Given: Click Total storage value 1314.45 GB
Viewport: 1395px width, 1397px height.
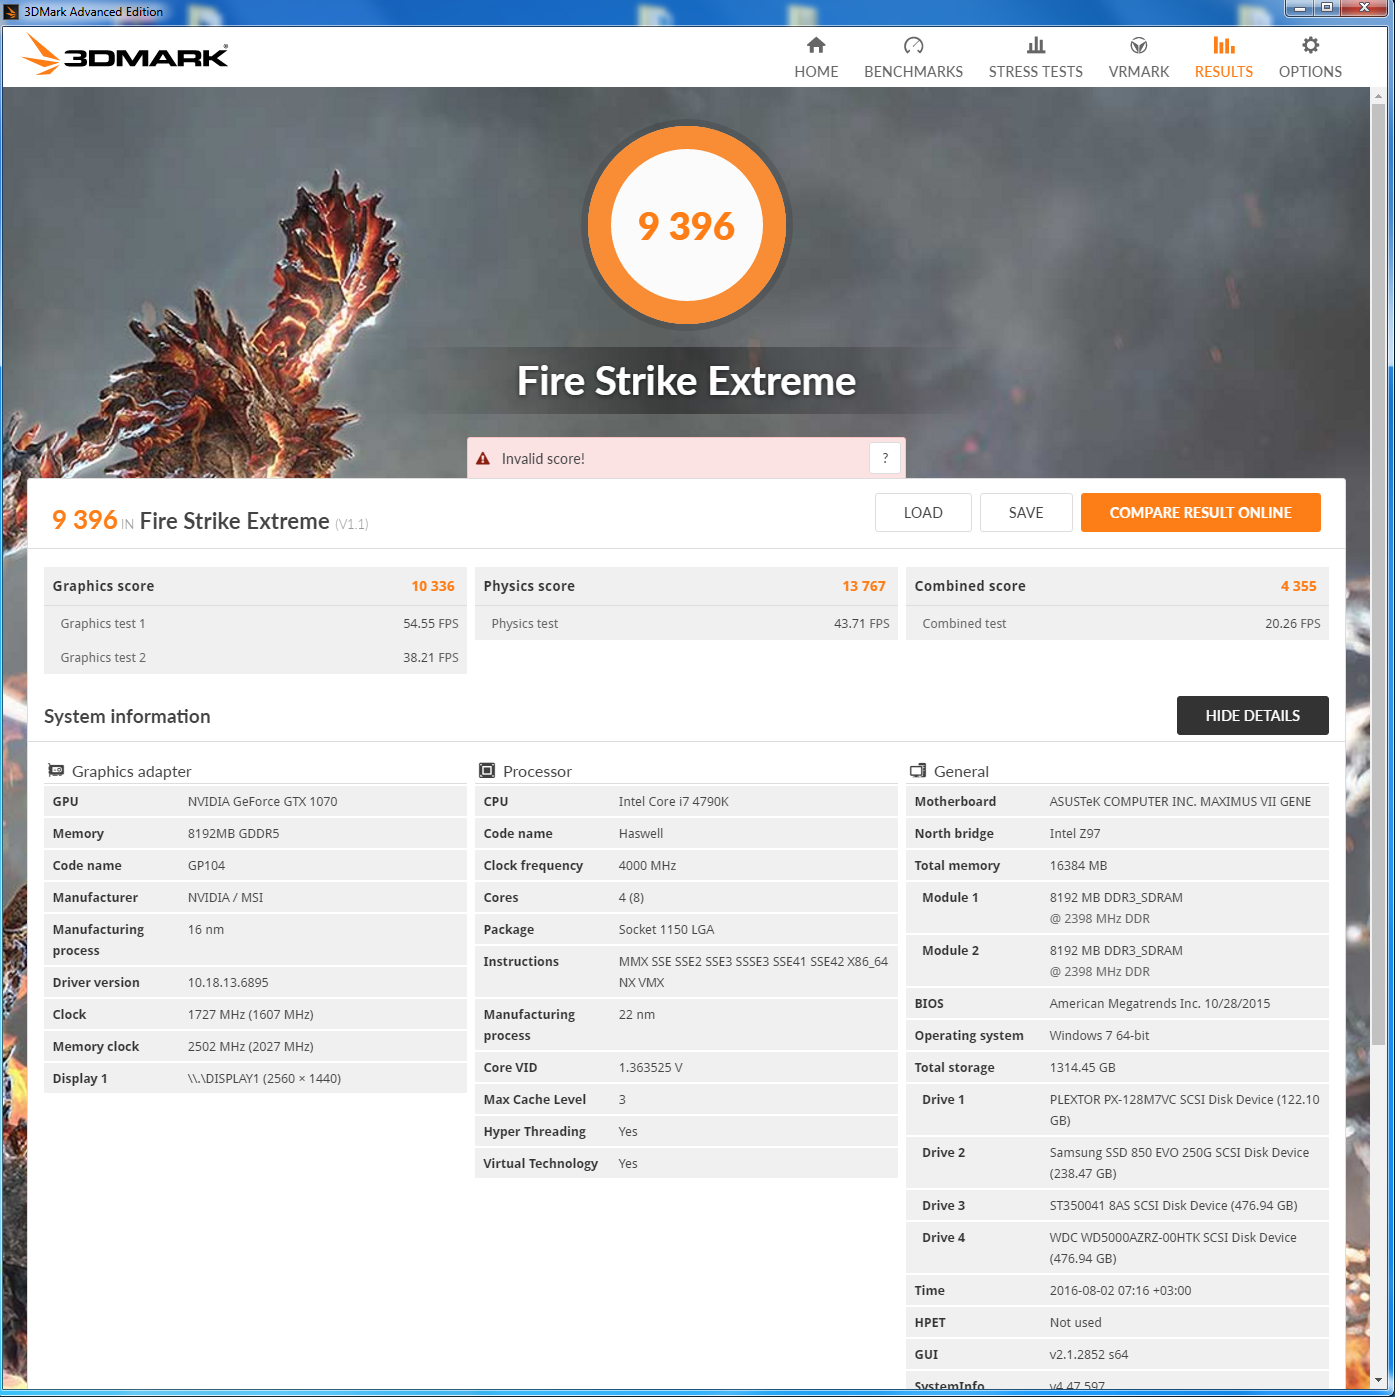Looking at the screenshot, I should pos(1083,1067).
